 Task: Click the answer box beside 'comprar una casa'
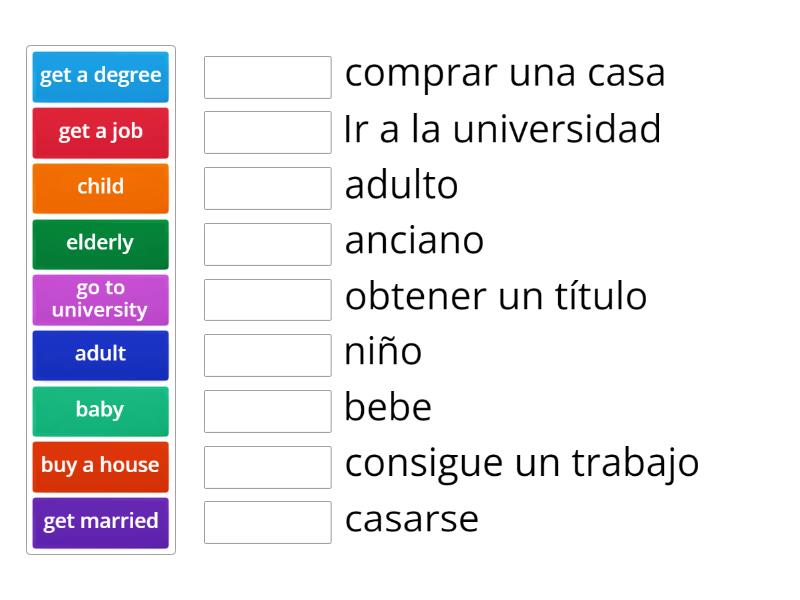(x=267, y=75)
